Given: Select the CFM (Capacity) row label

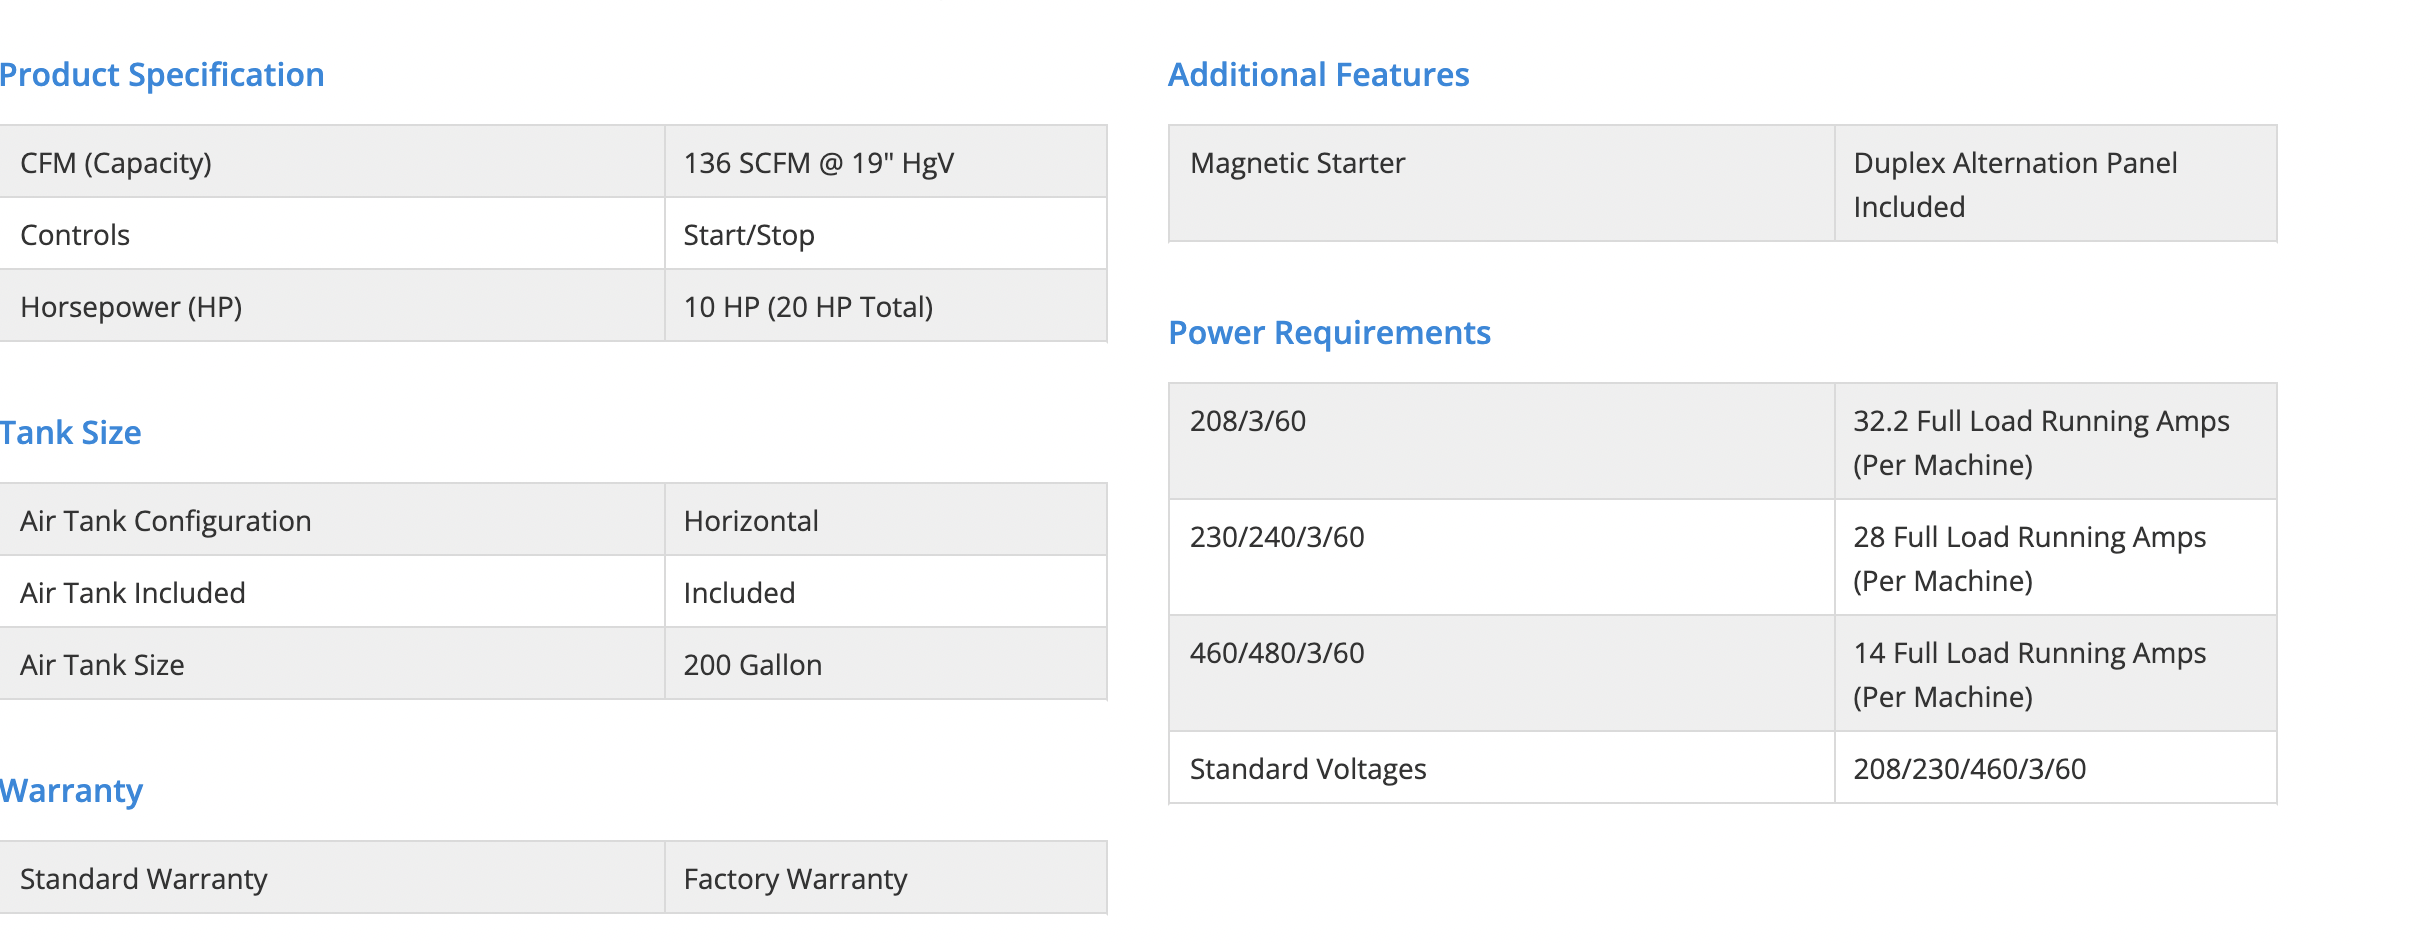Looking at the screenshot, I should click(x=116, y=163).
